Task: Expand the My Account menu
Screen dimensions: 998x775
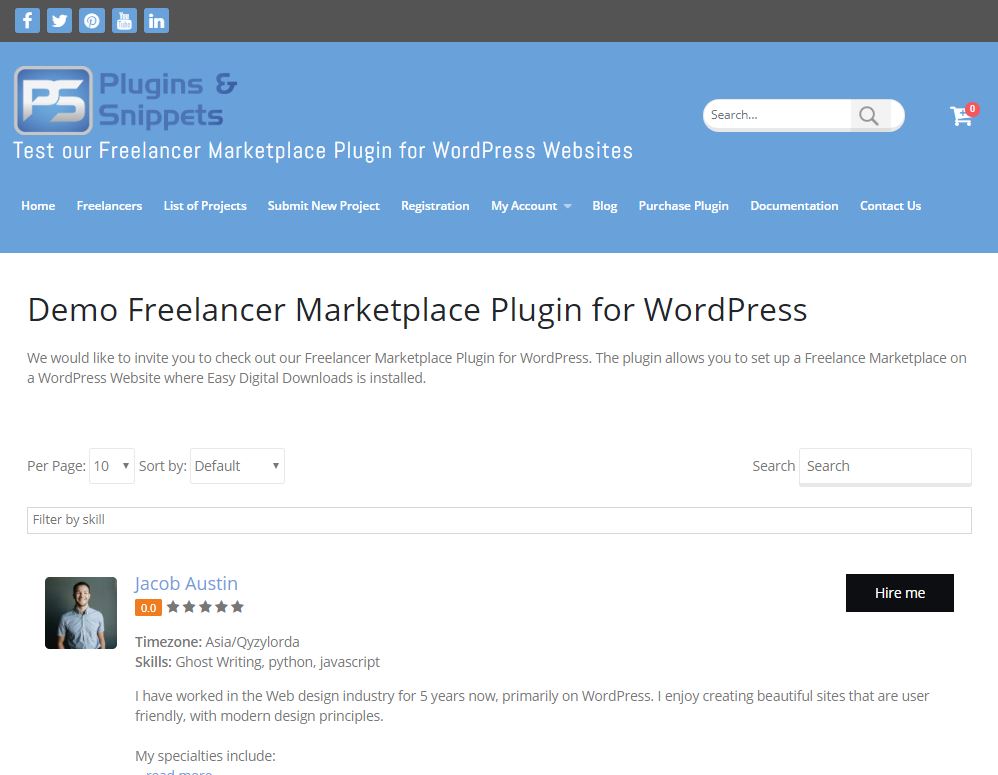Action: [x=530, y=206]
